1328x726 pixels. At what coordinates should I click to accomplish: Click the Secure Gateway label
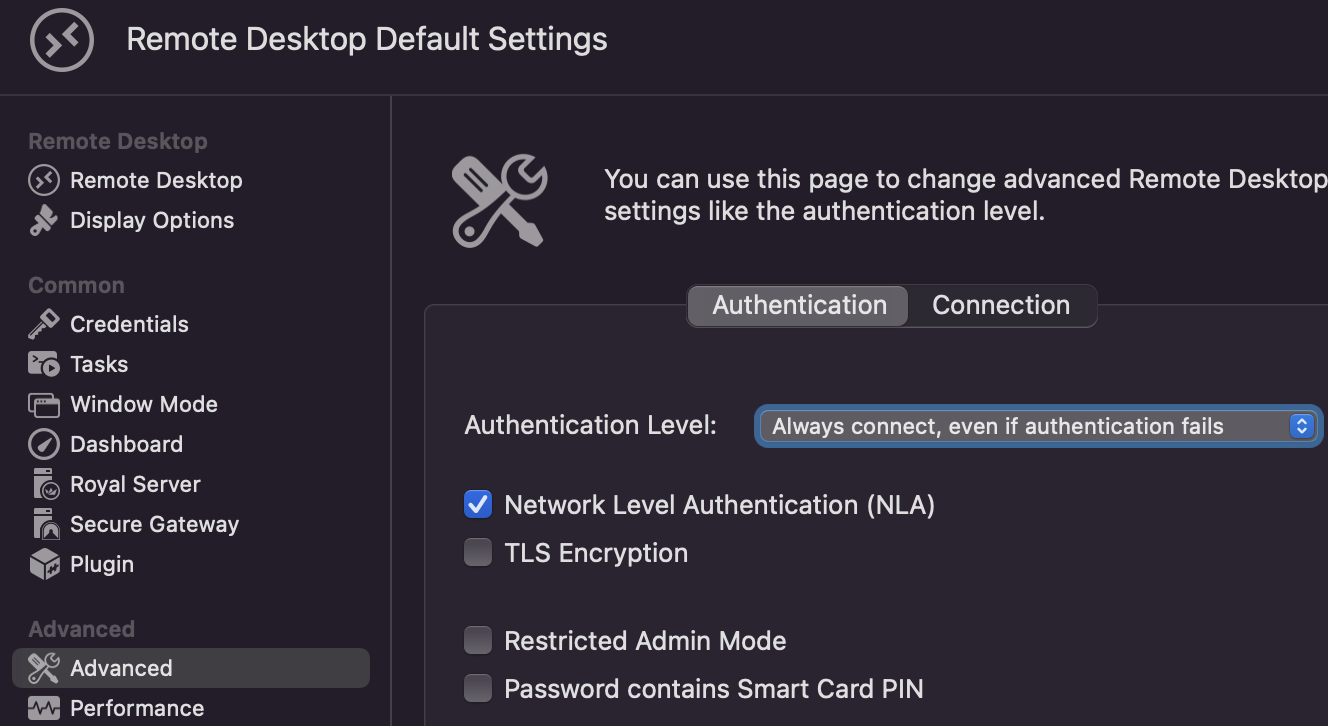point(154,524)
